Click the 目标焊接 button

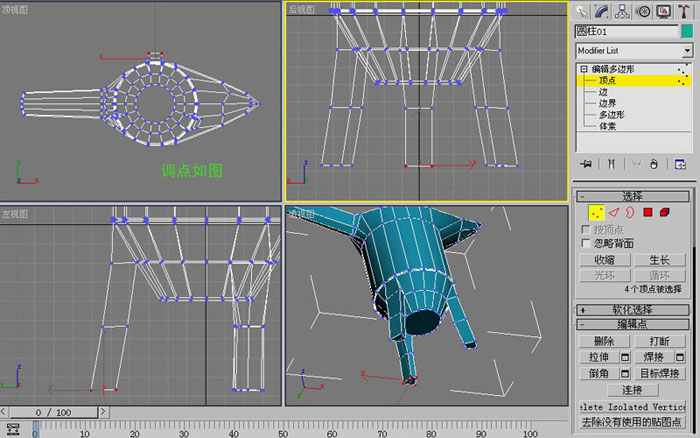tap(660, 373)
